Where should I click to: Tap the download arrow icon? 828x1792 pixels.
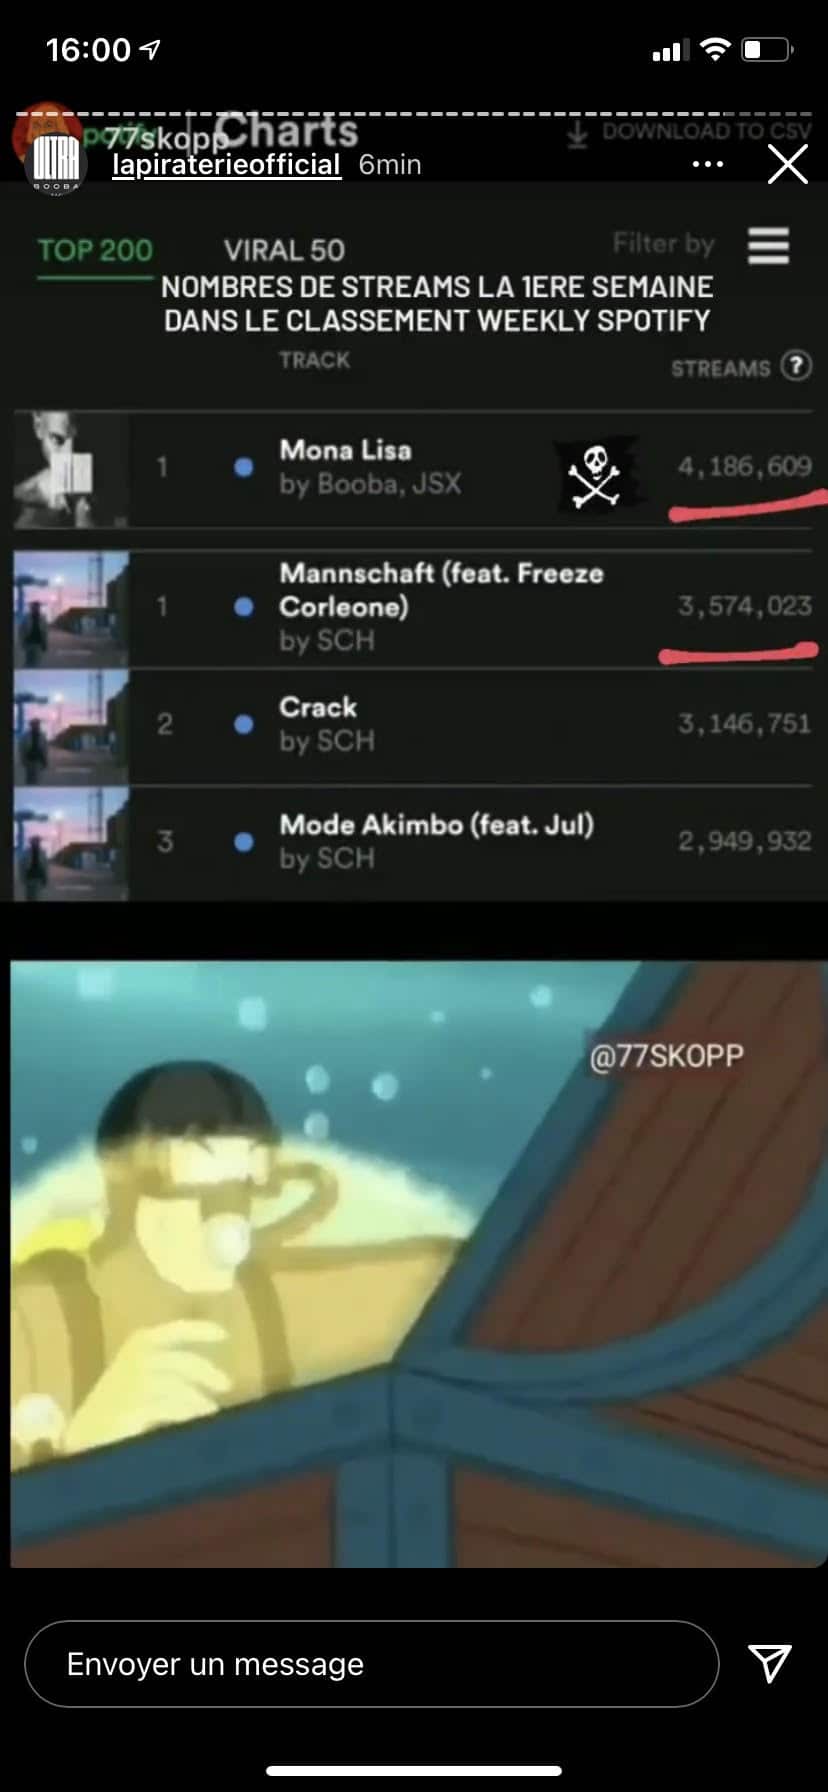pyautogui.click(x=577, y=133)
